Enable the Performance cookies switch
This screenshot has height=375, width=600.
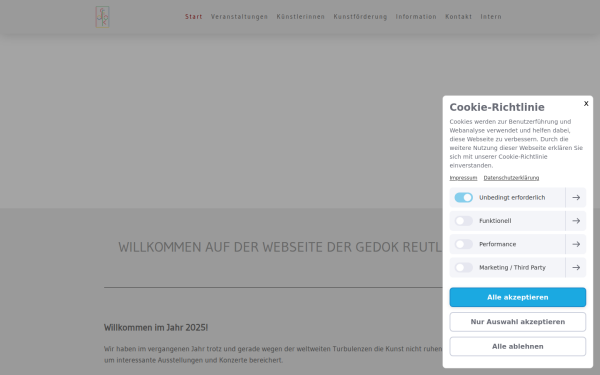pos(464,244)
